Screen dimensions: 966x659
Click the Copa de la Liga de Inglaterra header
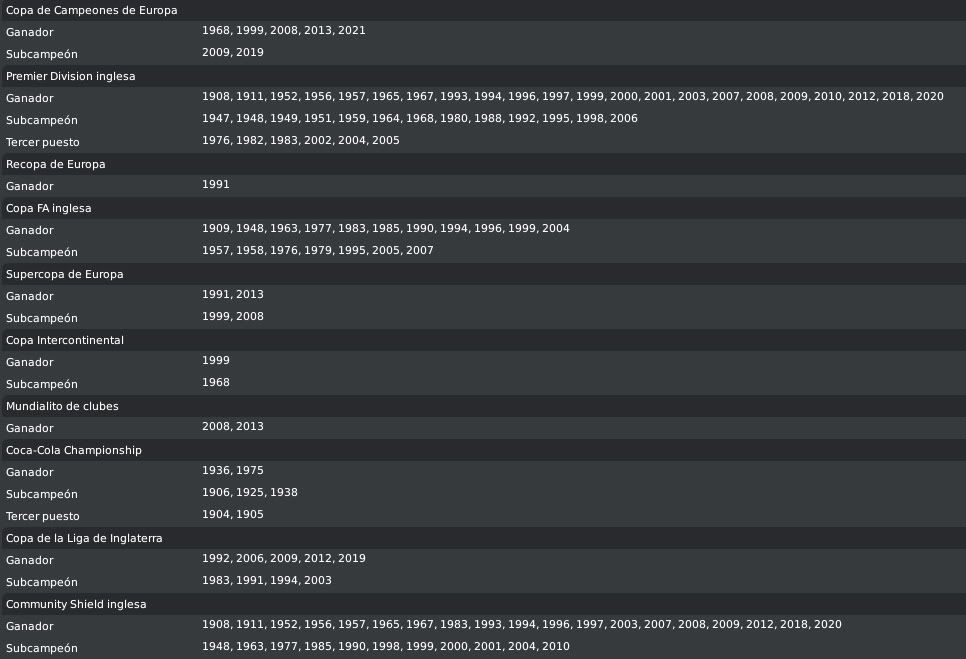(x=84, y=538)
